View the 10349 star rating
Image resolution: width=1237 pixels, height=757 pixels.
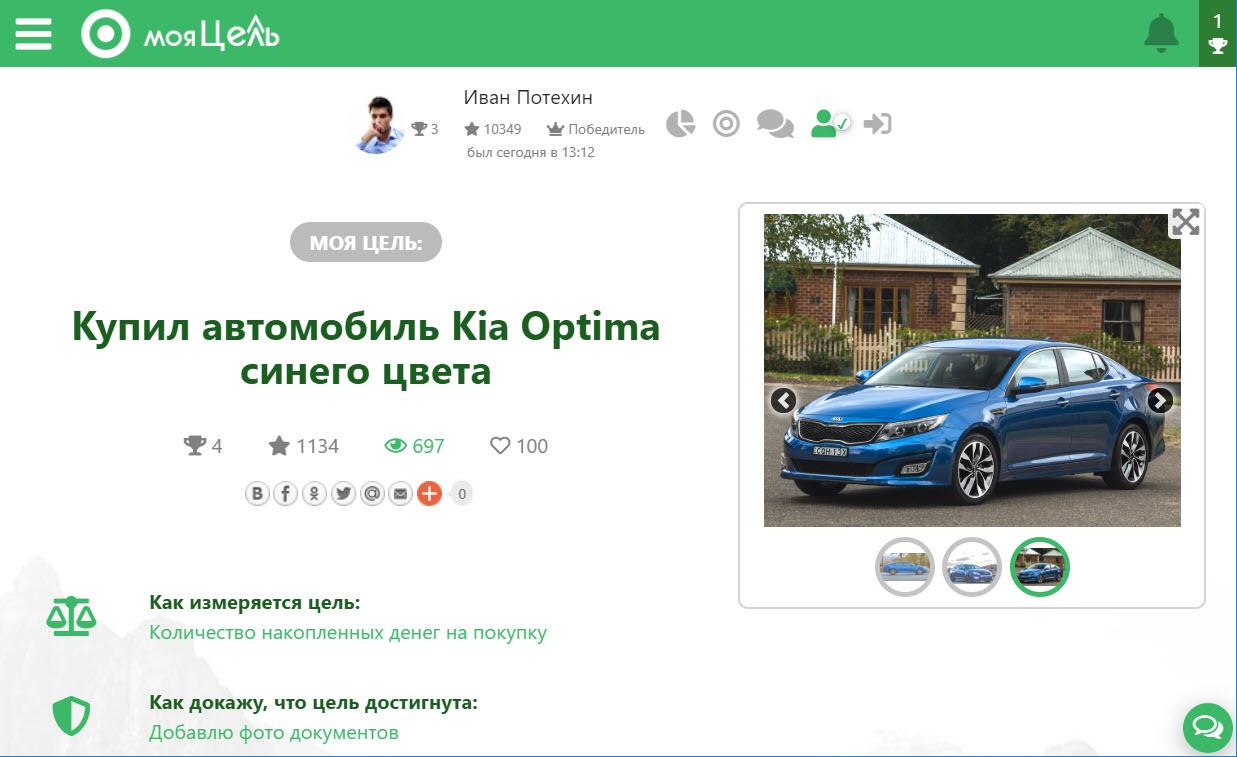pos(493,129)
